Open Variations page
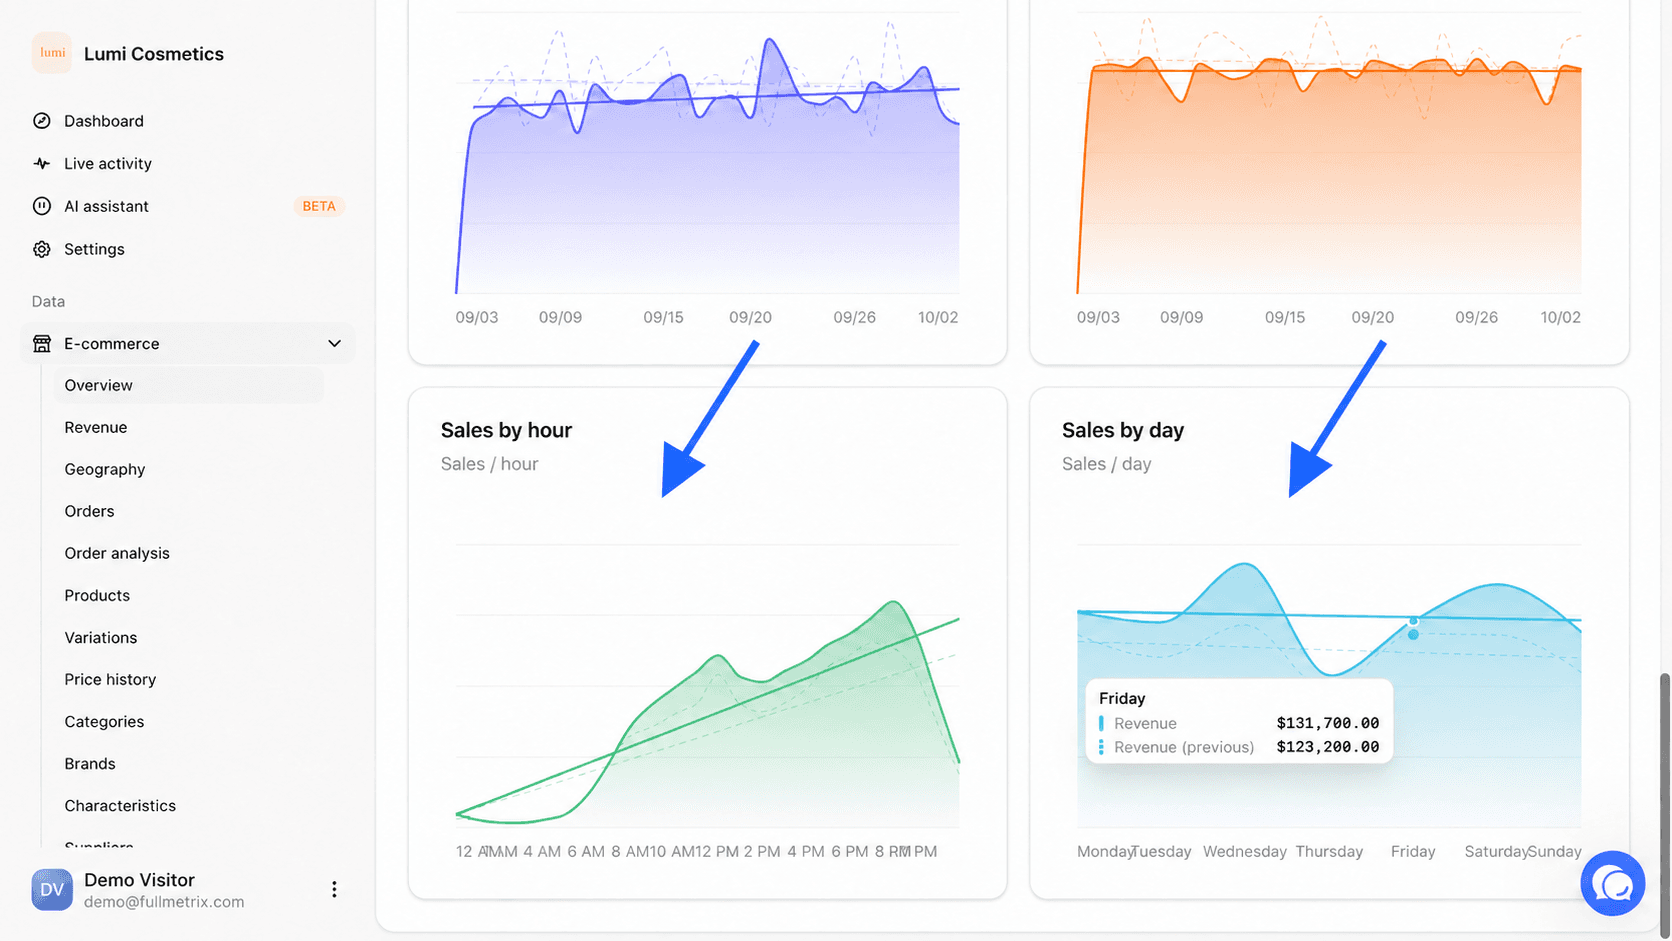Screen dimensions: 1672x941 tap(101, 637)
